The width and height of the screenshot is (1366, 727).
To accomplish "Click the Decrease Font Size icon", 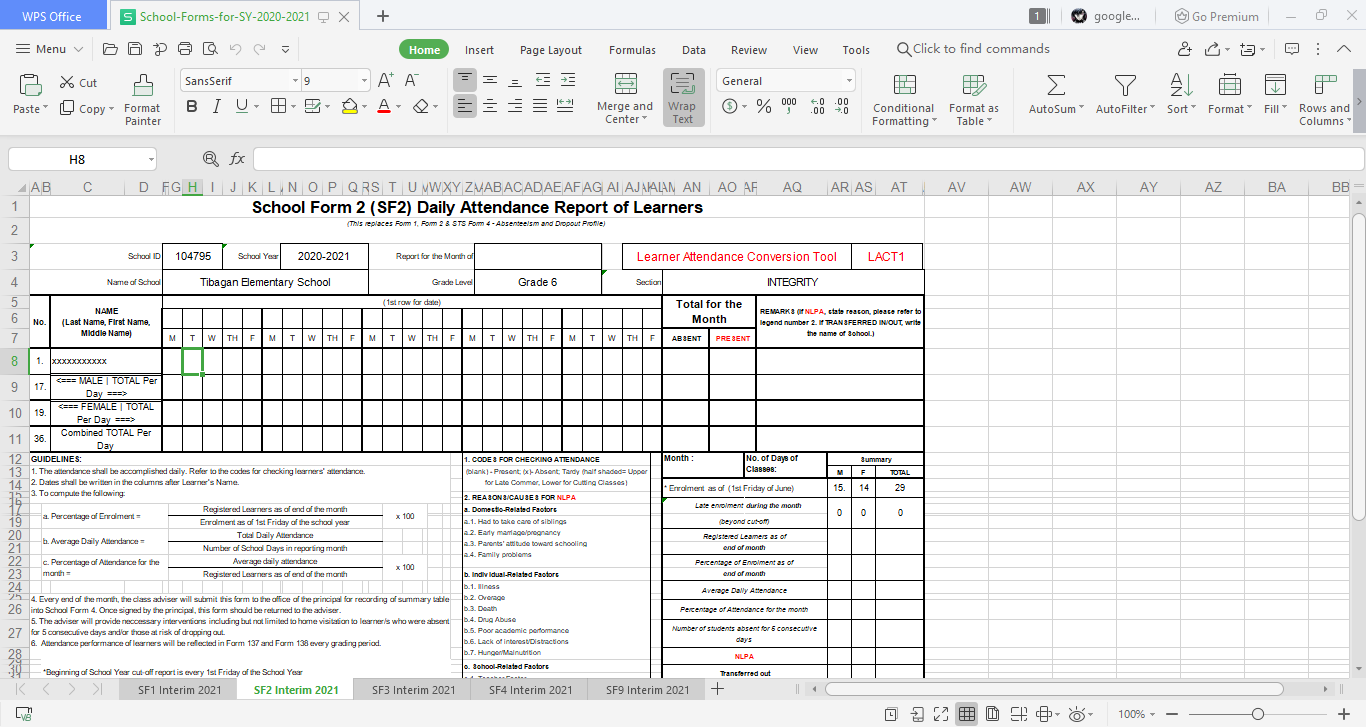I will tap(412, 81).
